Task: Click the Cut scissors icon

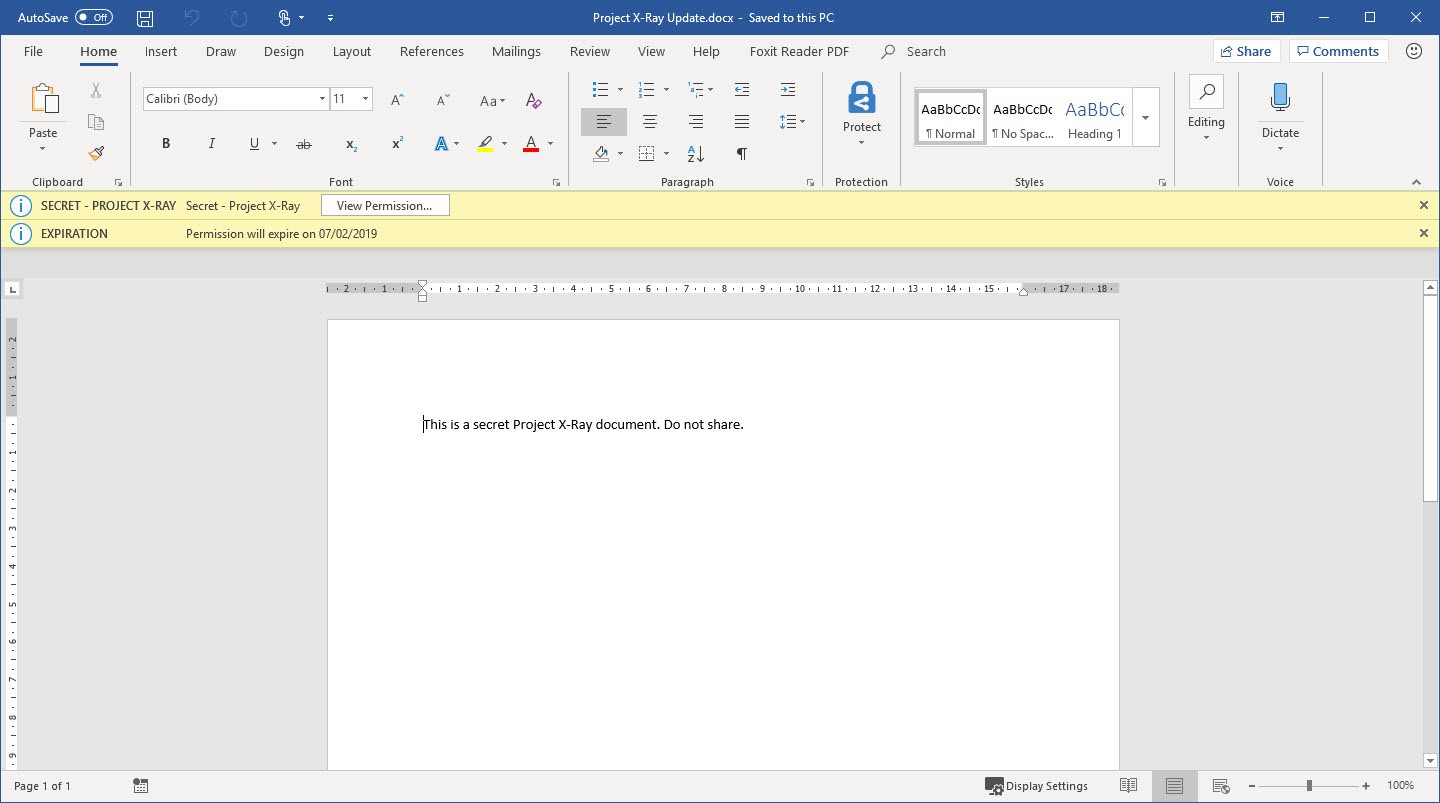Action: tap(96, 91)
